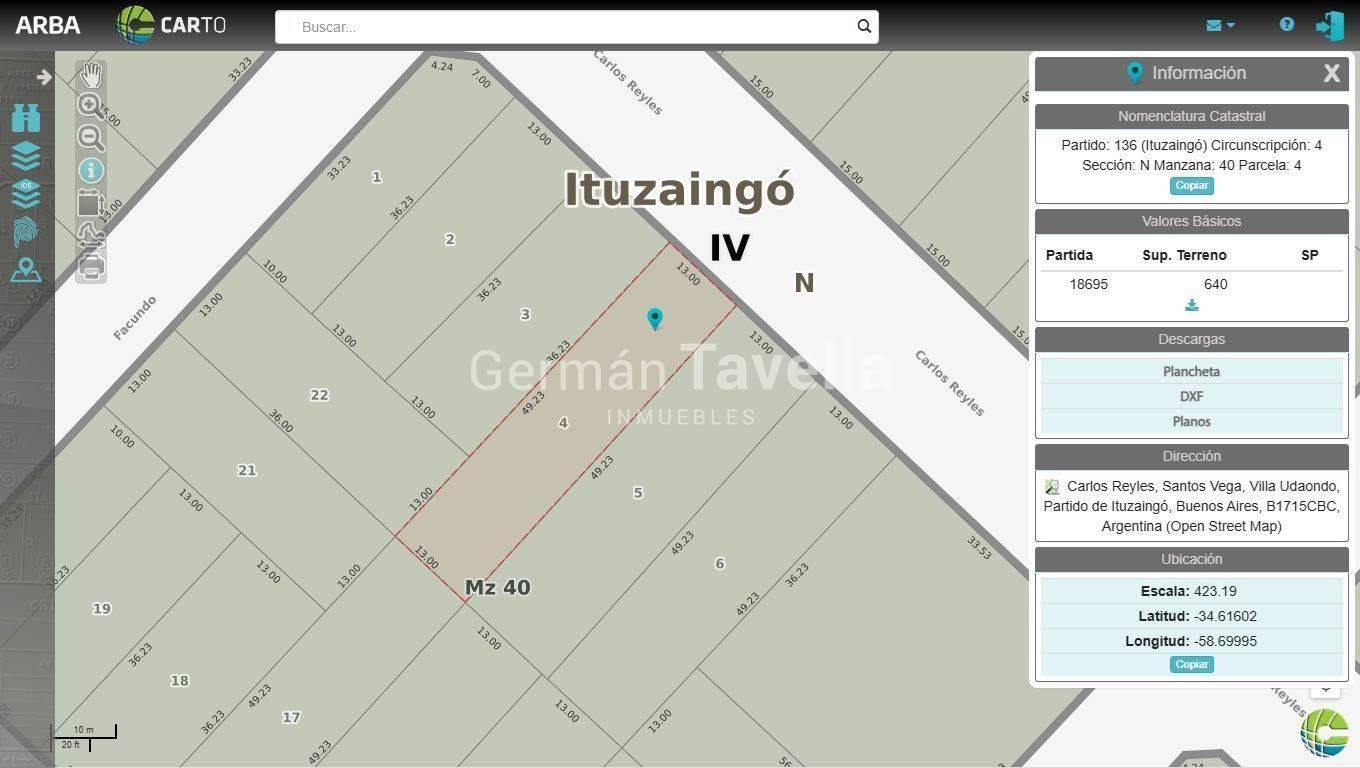The image size is (1360, 768).
Task: Click the help question mark icon
Action: point(1287,25)
